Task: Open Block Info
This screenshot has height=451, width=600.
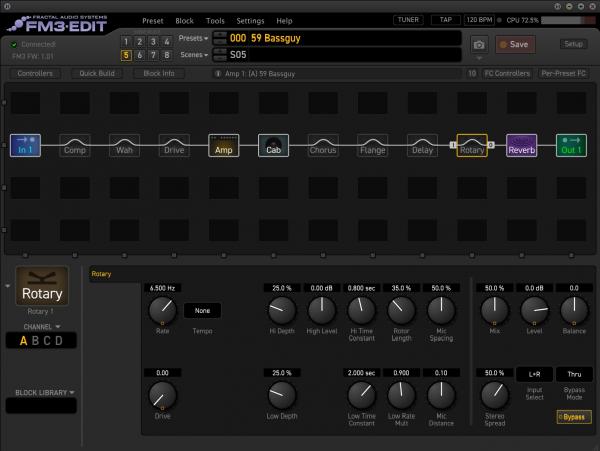Action: [x=159, y=73]
